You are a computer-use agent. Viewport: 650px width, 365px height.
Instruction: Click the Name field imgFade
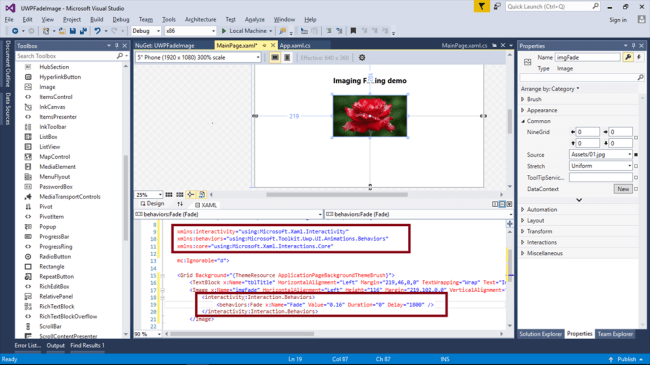tap(588, 57)
